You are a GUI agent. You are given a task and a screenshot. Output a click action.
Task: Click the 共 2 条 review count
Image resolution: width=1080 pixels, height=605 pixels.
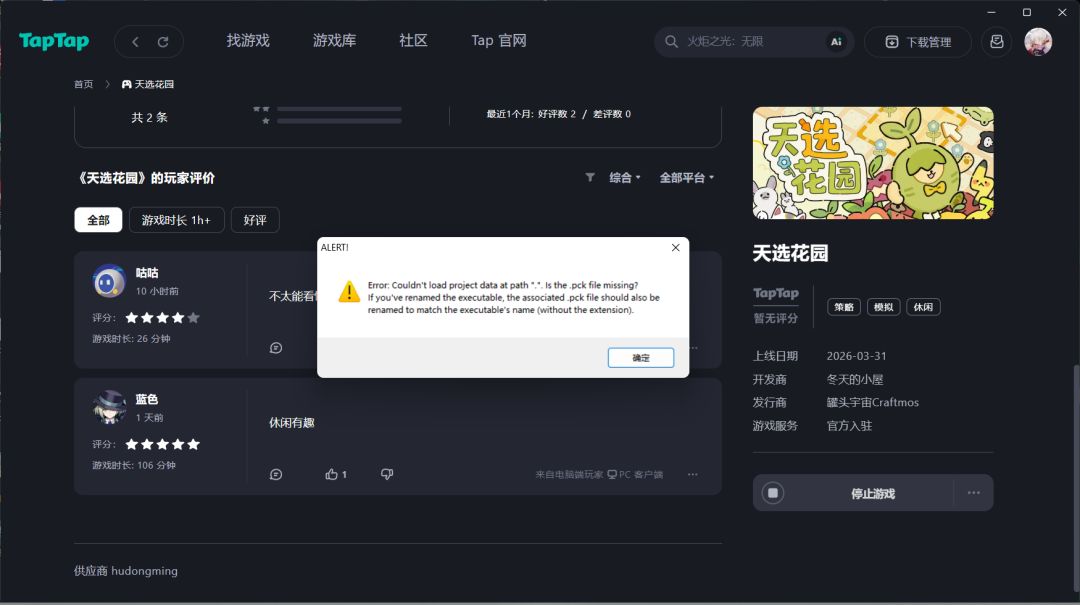point(149,117)
